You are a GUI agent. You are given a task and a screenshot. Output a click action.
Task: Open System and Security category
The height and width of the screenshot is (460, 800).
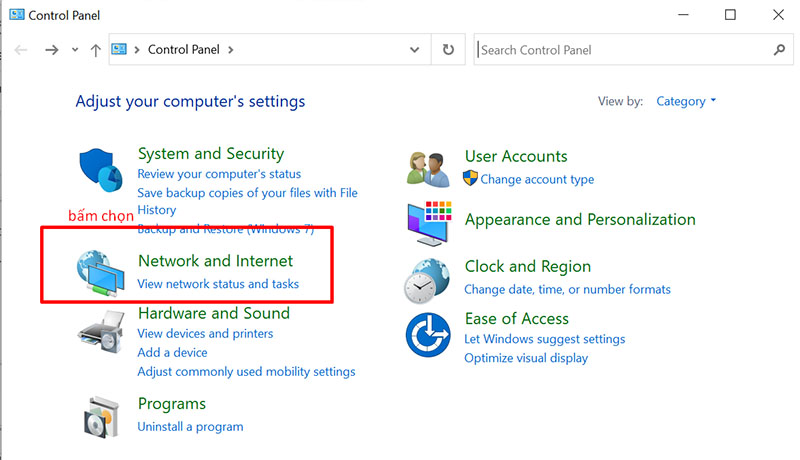pos(211,154)
